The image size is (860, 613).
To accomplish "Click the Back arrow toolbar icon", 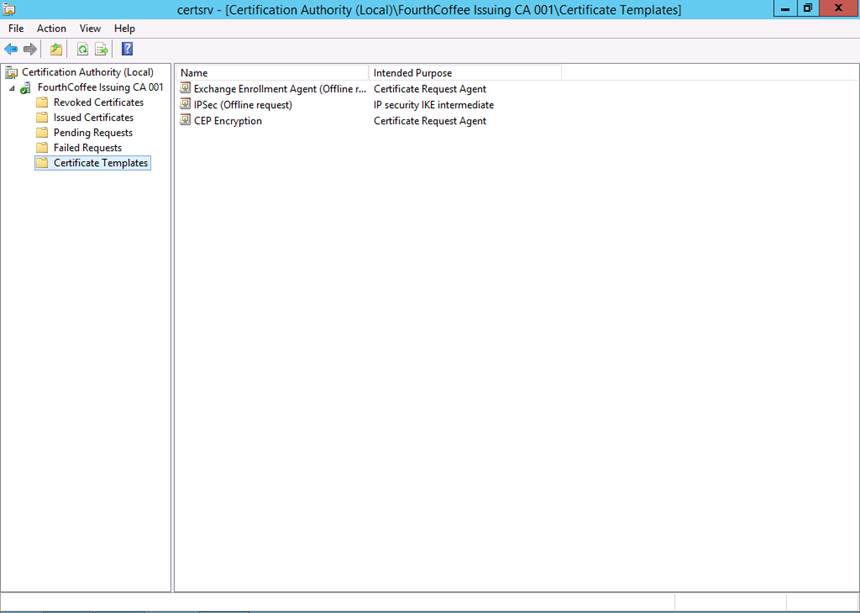I will tap(11, 49).
